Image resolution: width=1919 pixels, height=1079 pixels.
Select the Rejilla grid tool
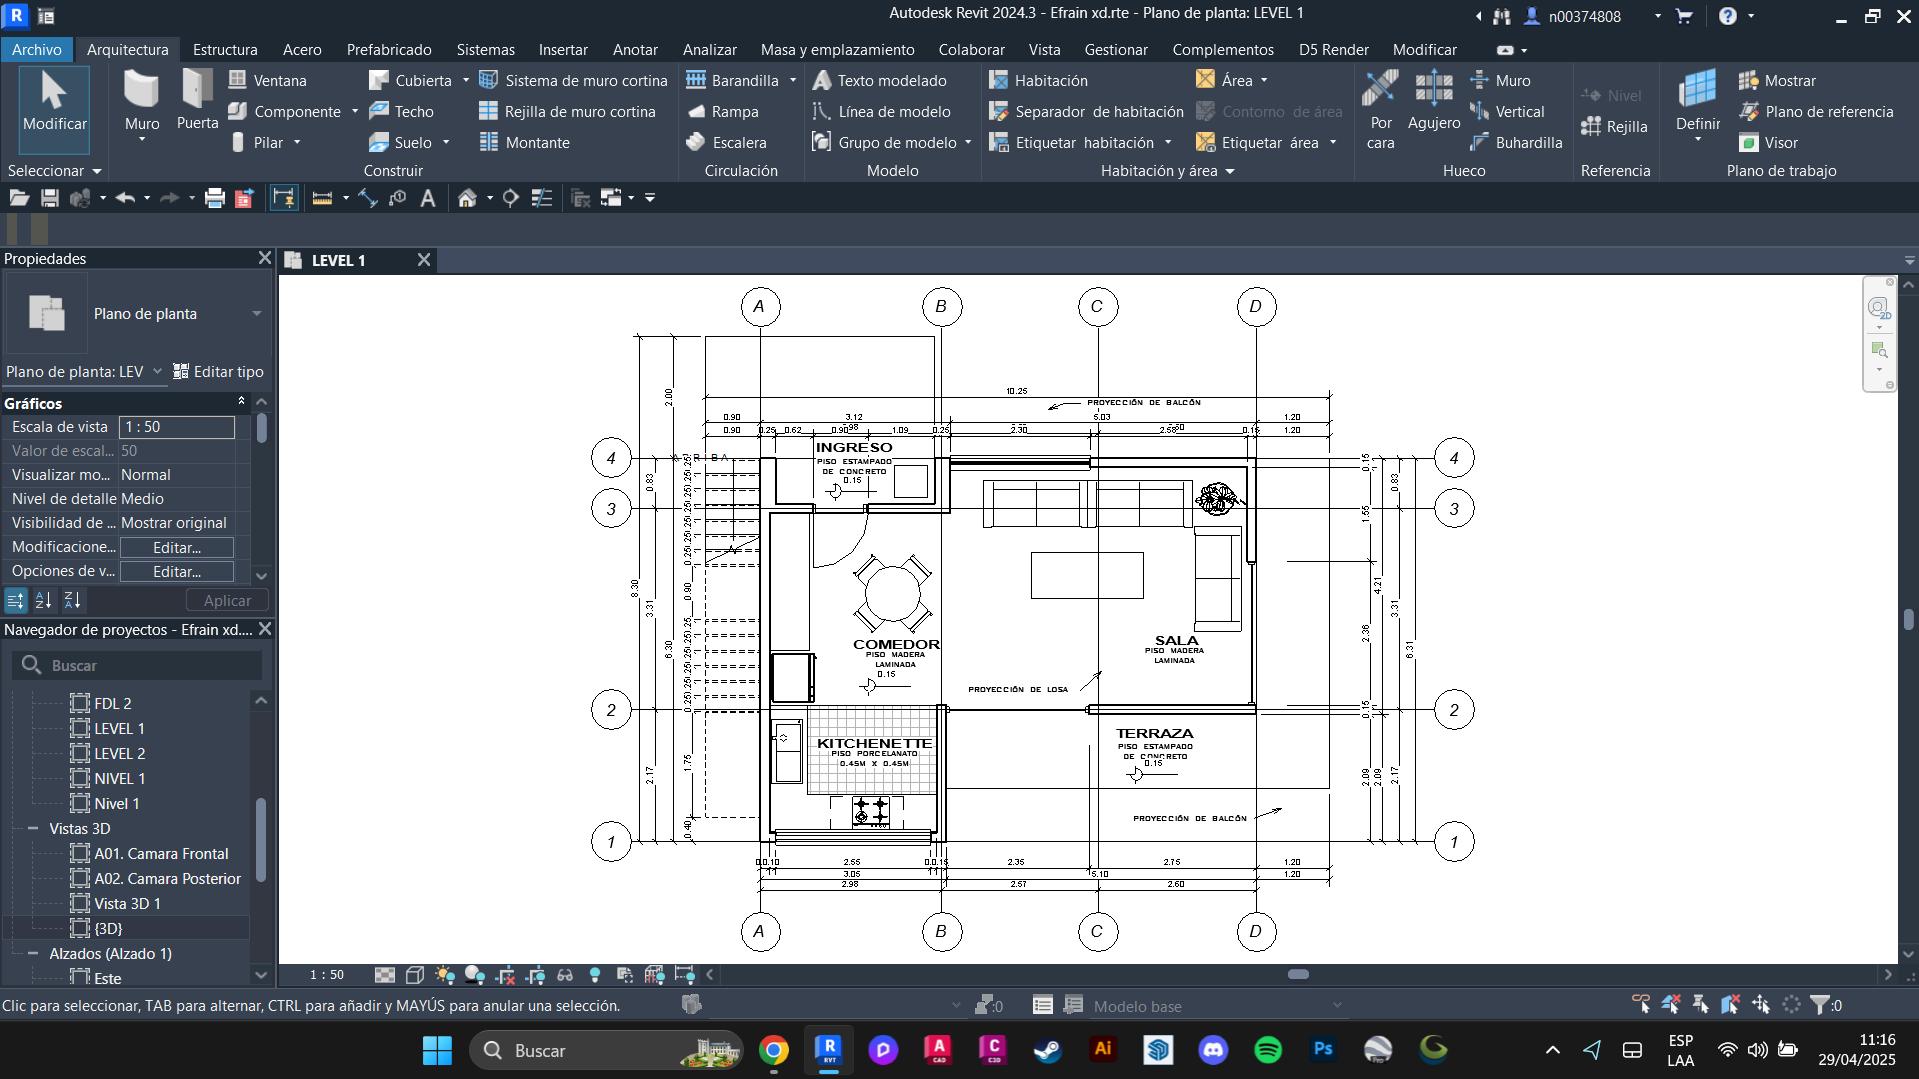[x=1614, y=126]
